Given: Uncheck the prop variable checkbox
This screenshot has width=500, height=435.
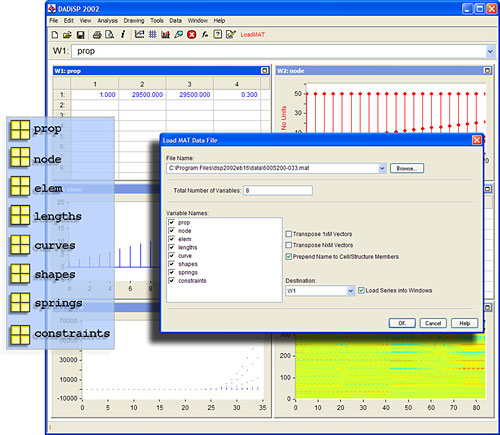Looking at the screenshot, I should click(172, 222).
